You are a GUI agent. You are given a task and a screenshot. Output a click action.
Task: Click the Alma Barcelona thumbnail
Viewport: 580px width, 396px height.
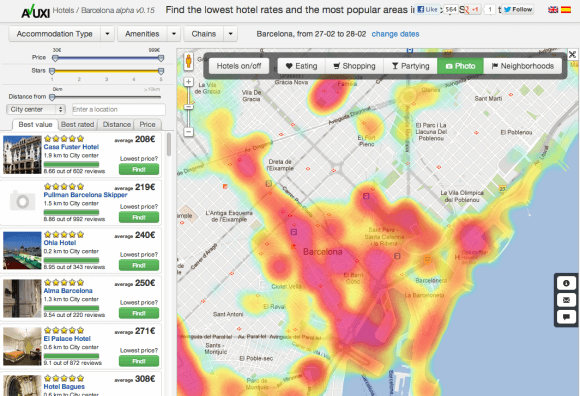click(x=22, y=298)
